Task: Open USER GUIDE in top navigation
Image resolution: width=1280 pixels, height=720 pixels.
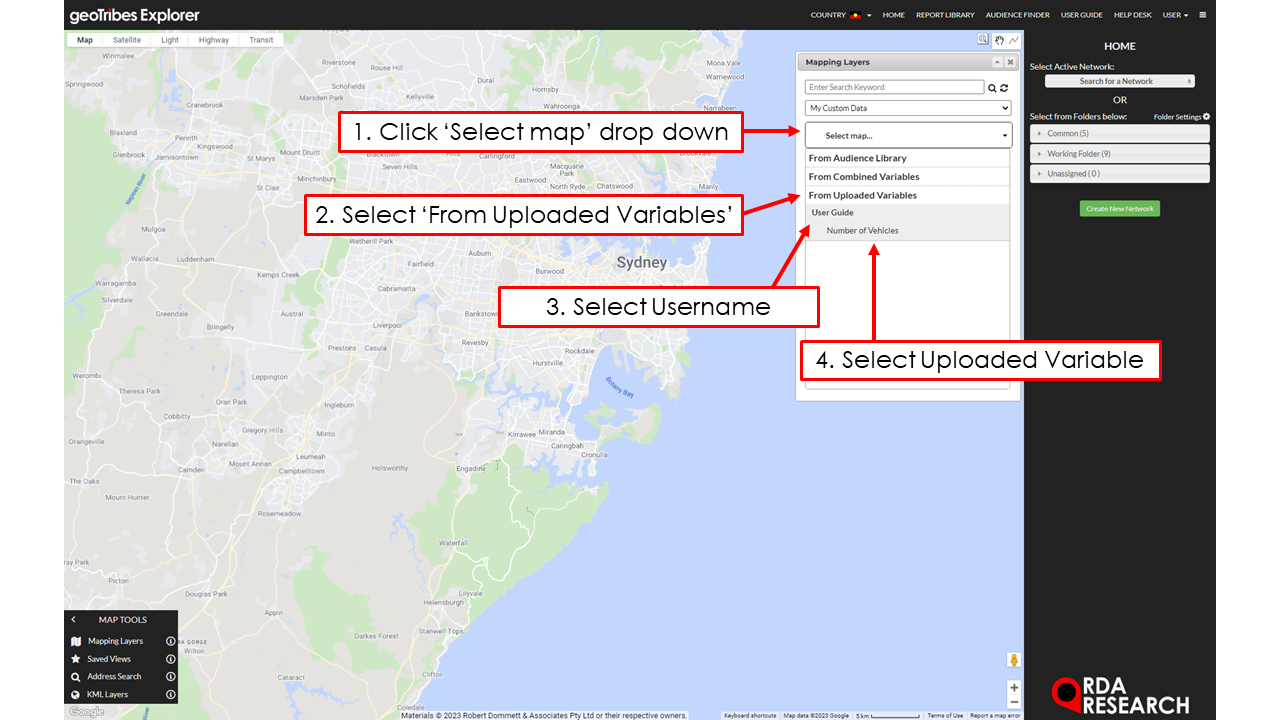Action: (1082, 15)
